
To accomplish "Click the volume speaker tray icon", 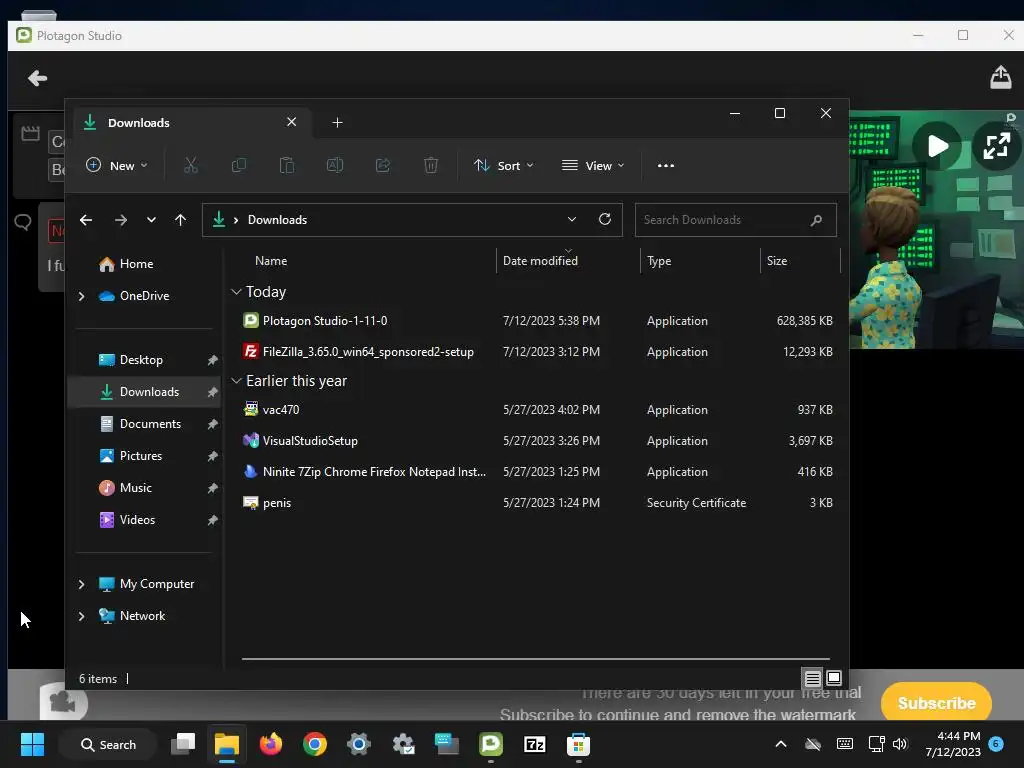I will tap(900, 744).
